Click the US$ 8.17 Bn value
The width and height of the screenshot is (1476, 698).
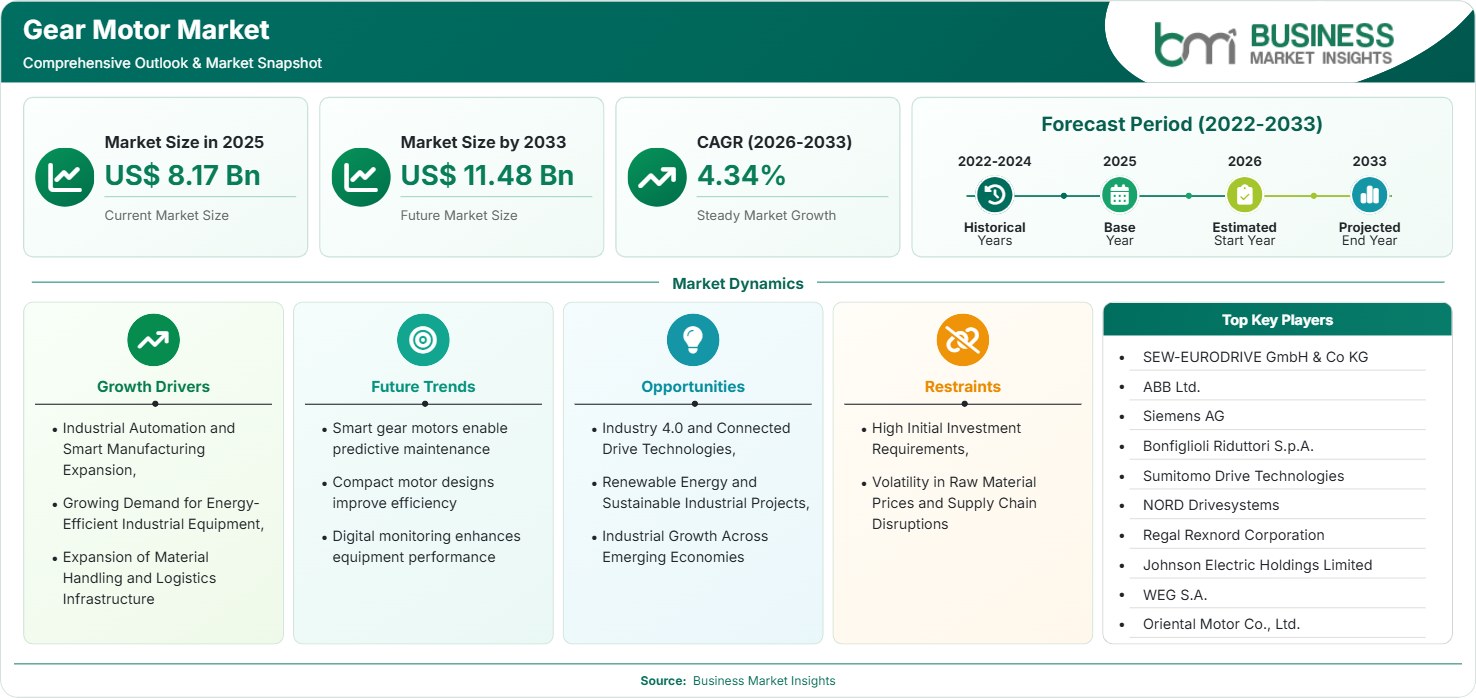coord(182,175)
